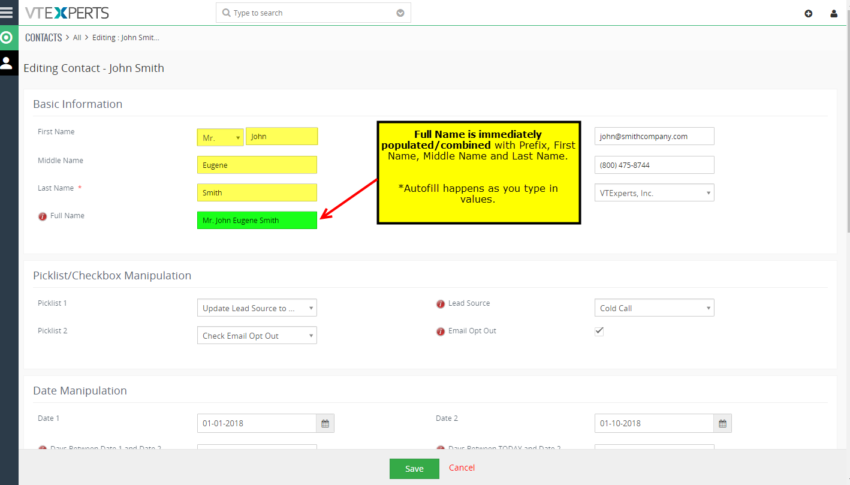Click the Last Name label
Image resolution: width=850 pixels, height=485 pixels.
(56, 188)
